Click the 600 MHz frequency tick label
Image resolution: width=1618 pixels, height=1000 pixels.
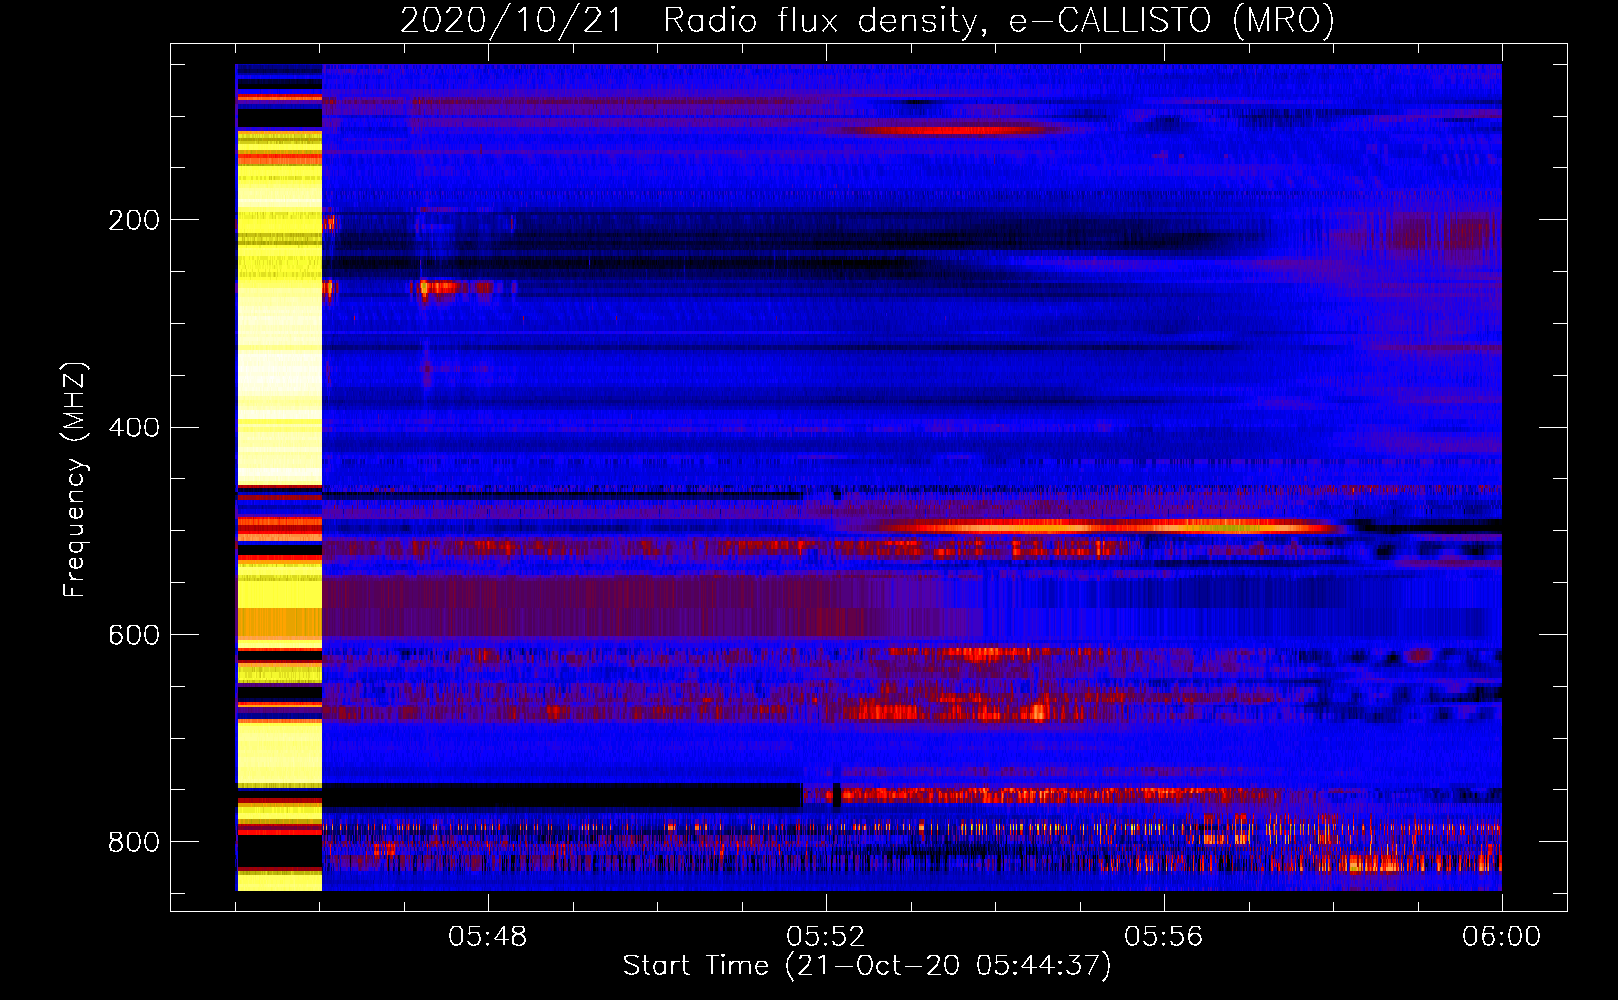pyautogui.click(x=134, y=635)
